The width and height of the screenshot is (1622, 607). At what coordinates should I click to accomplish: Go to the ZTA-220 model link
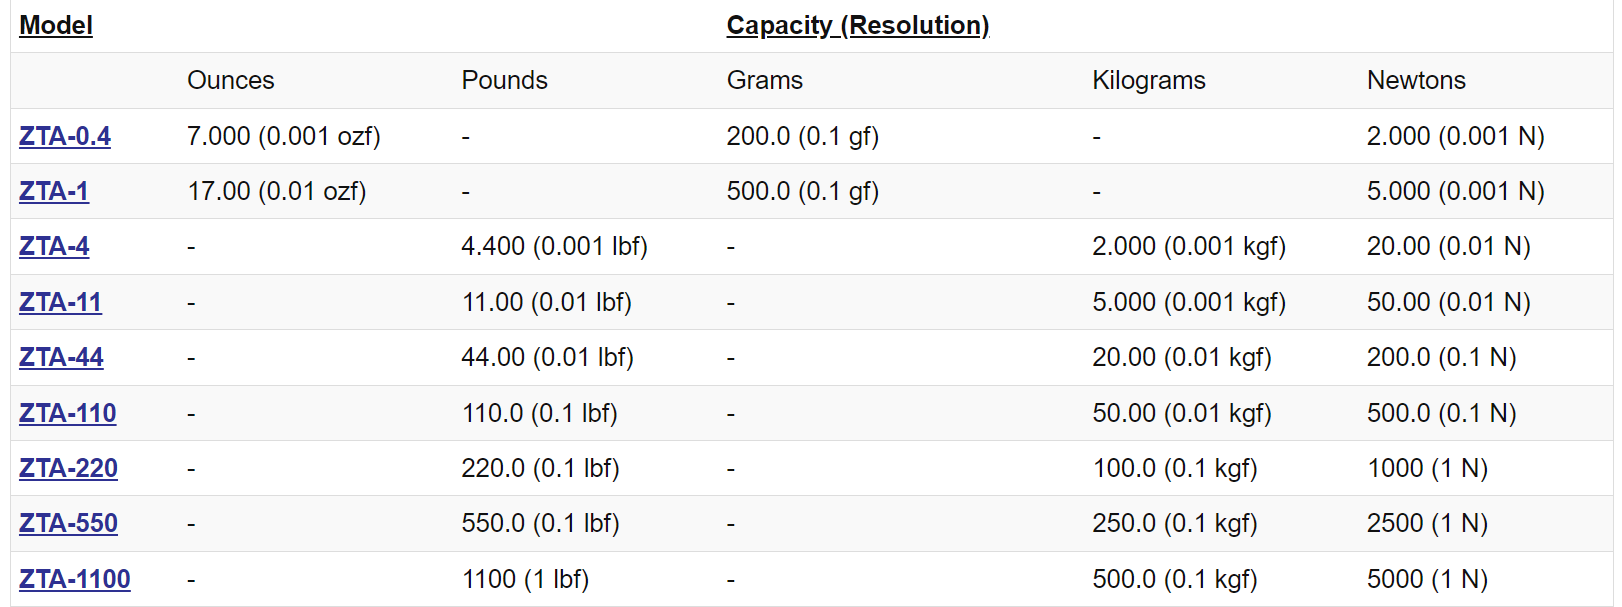68,468
